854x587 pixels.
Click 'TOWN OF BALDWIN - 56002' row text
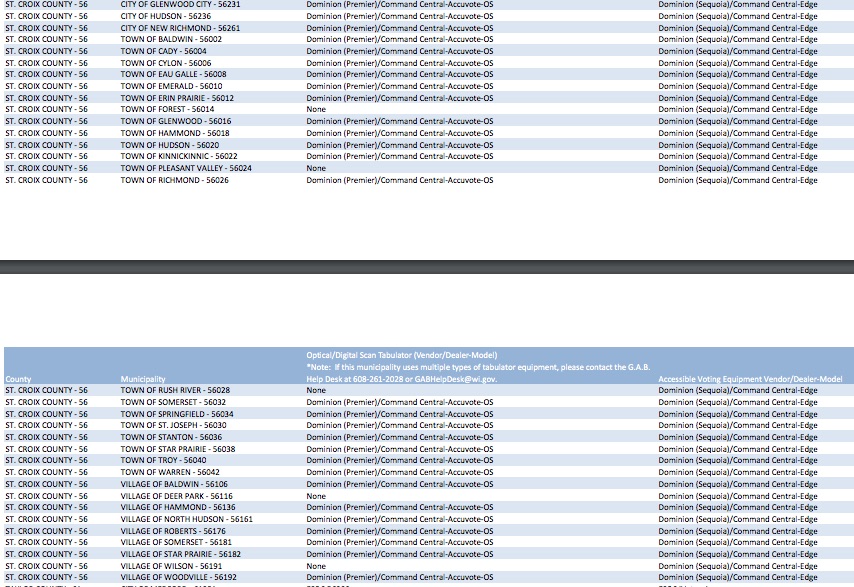(x=171, y=39)
